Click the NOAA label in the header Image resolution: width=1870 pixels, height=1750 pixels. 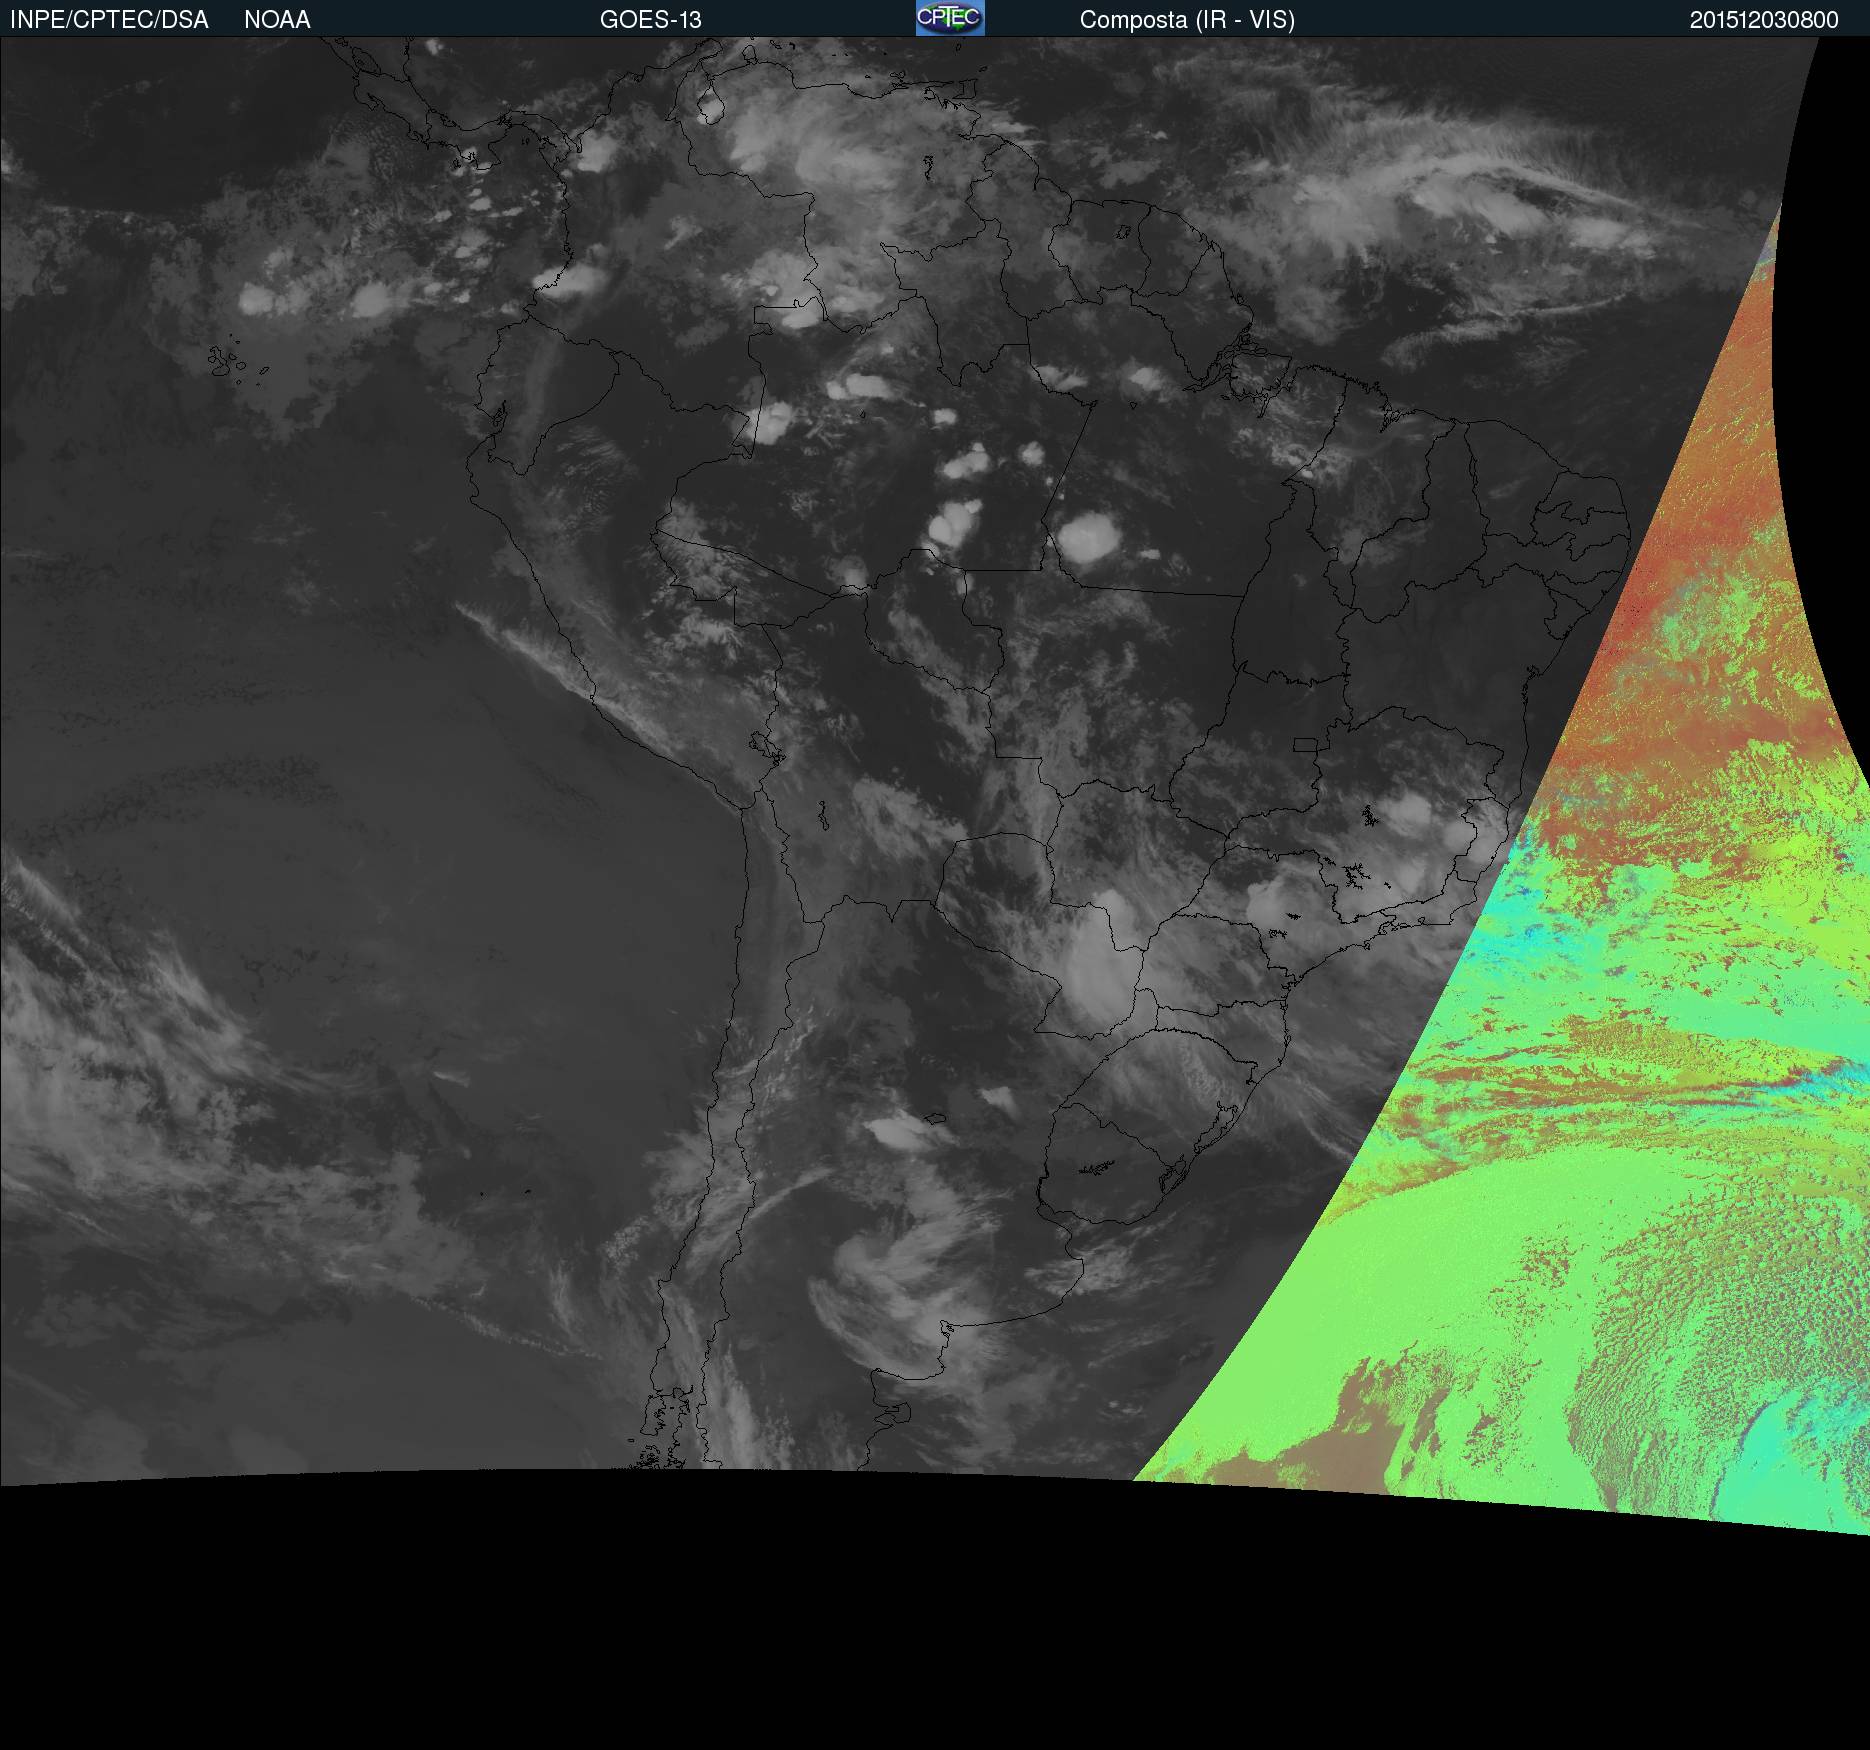[277, 20]
